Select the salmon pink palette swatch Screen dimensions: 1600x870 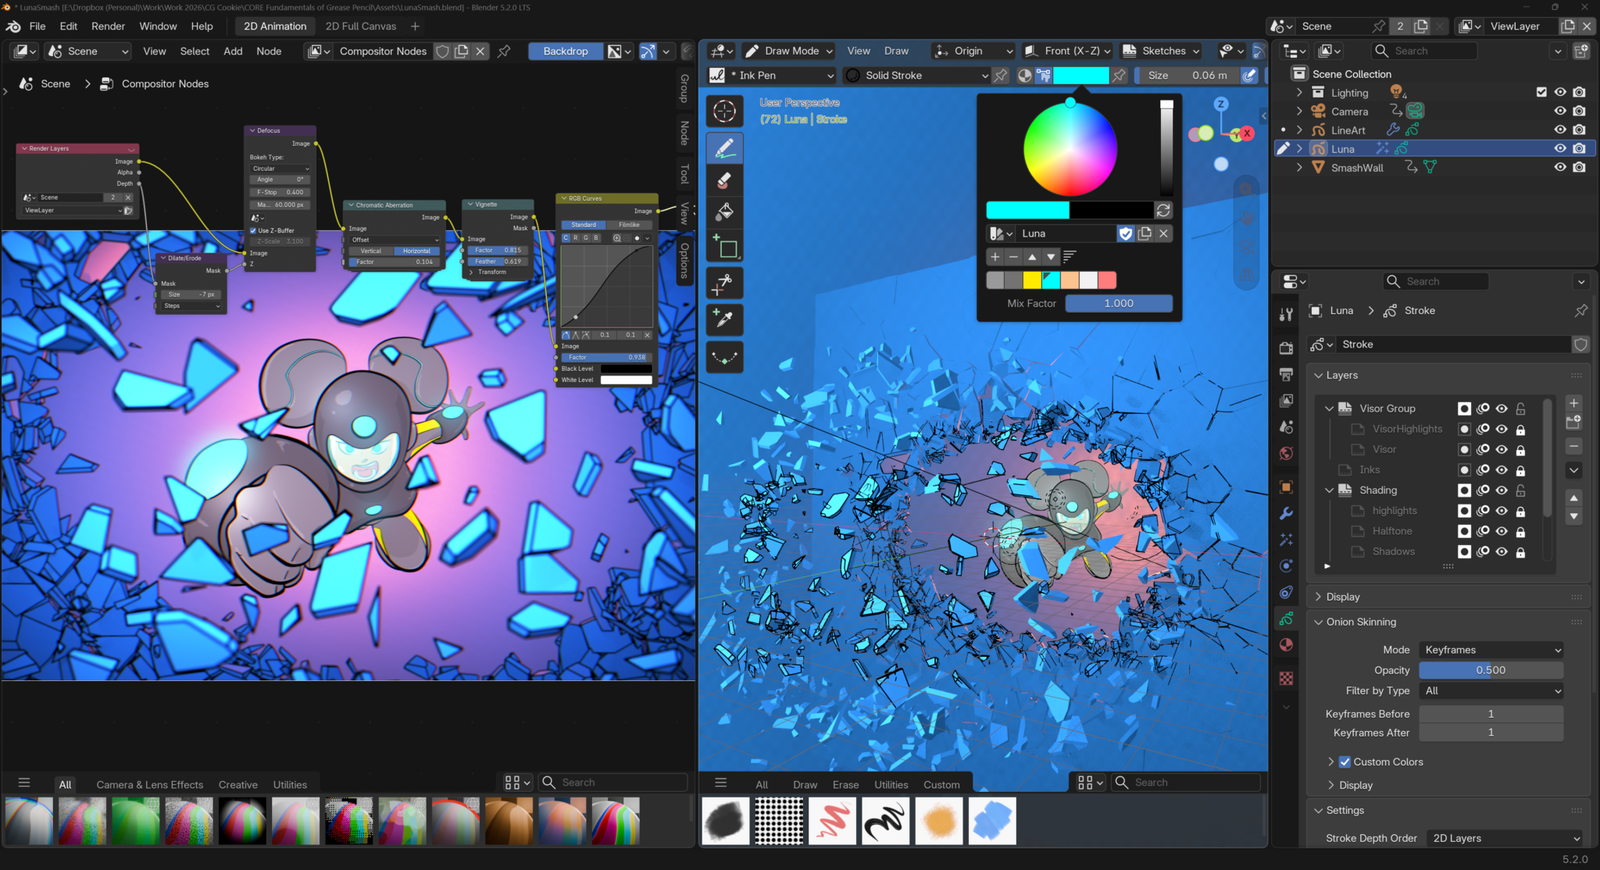(x=1107, y=280)
